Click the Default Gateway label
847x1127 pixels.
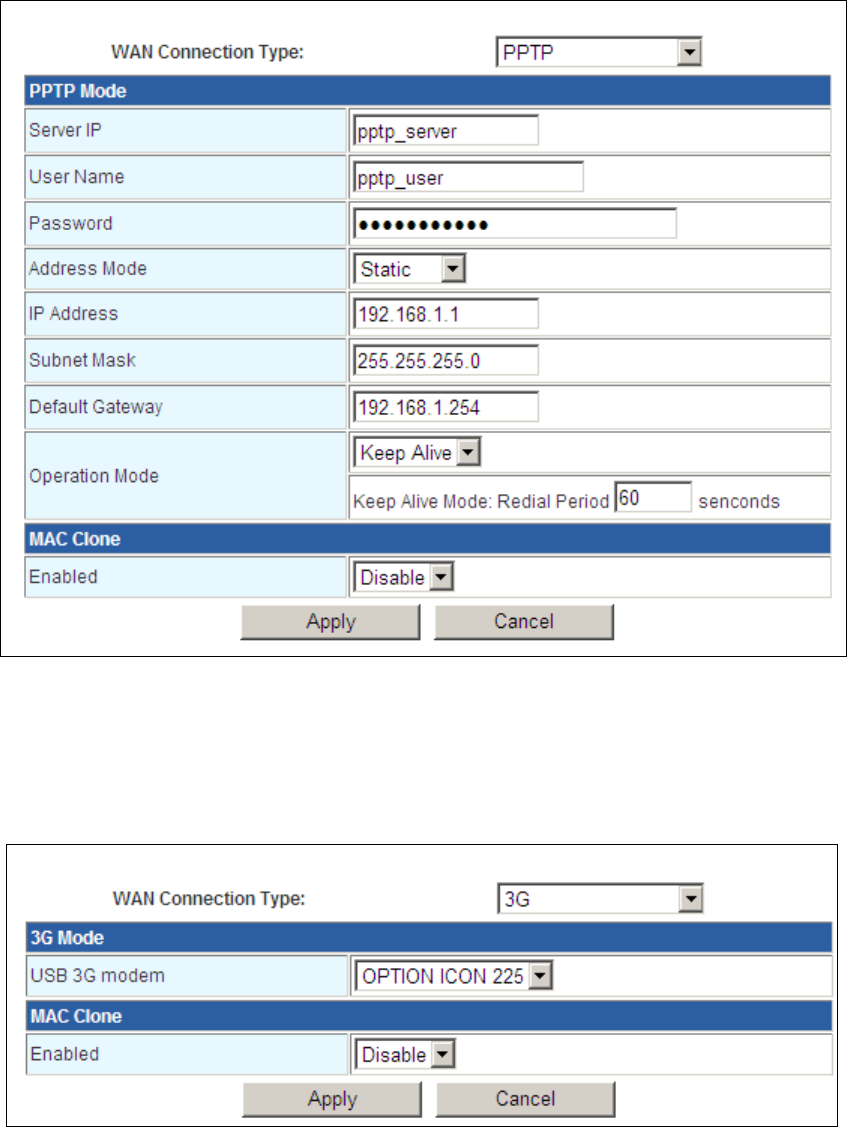pyautogui.click(x=96, y=407)
